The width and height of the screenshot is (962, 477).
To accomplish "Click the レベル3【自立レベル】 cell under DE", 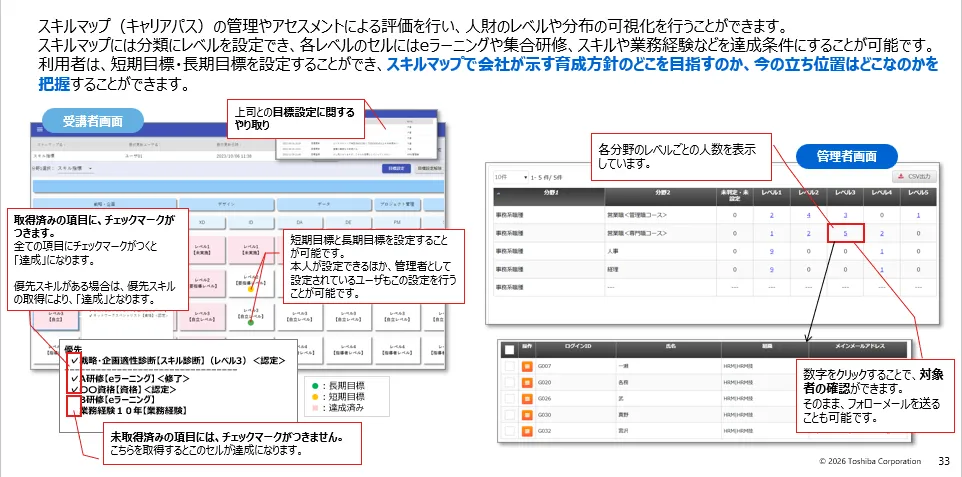I will [x=347, y=317].
